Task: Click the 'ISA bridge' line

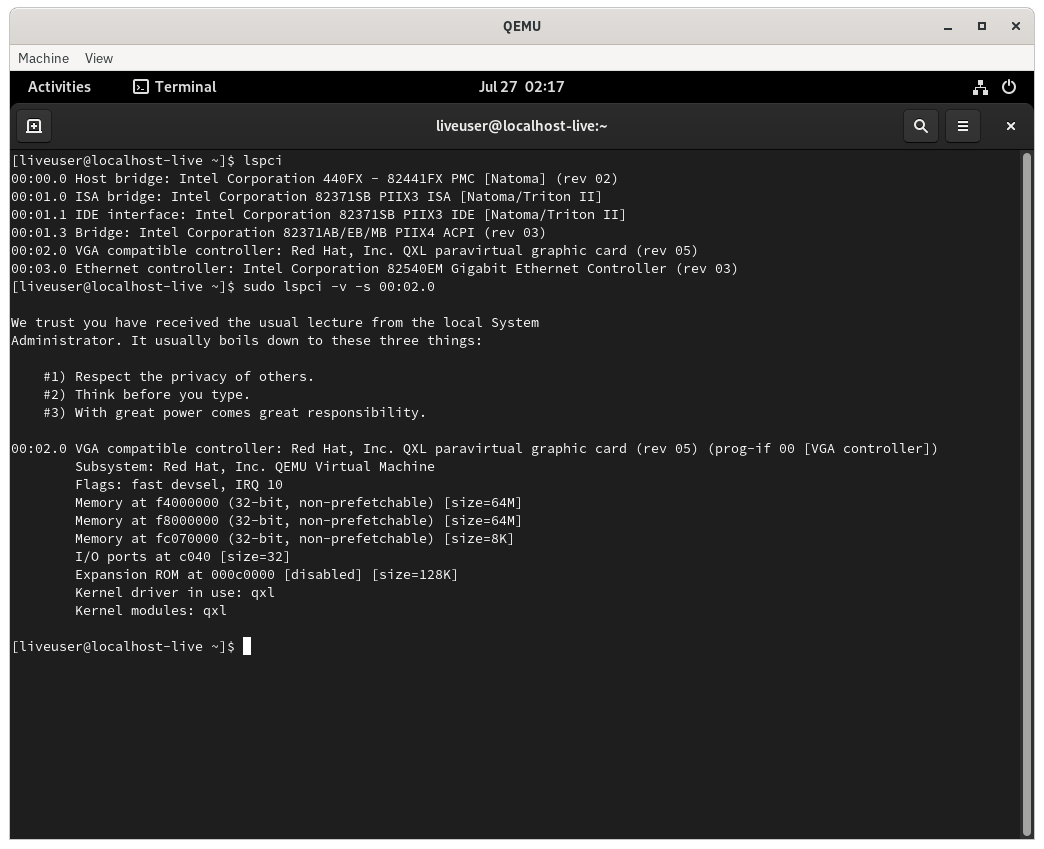Action: [x=306, y=196]
